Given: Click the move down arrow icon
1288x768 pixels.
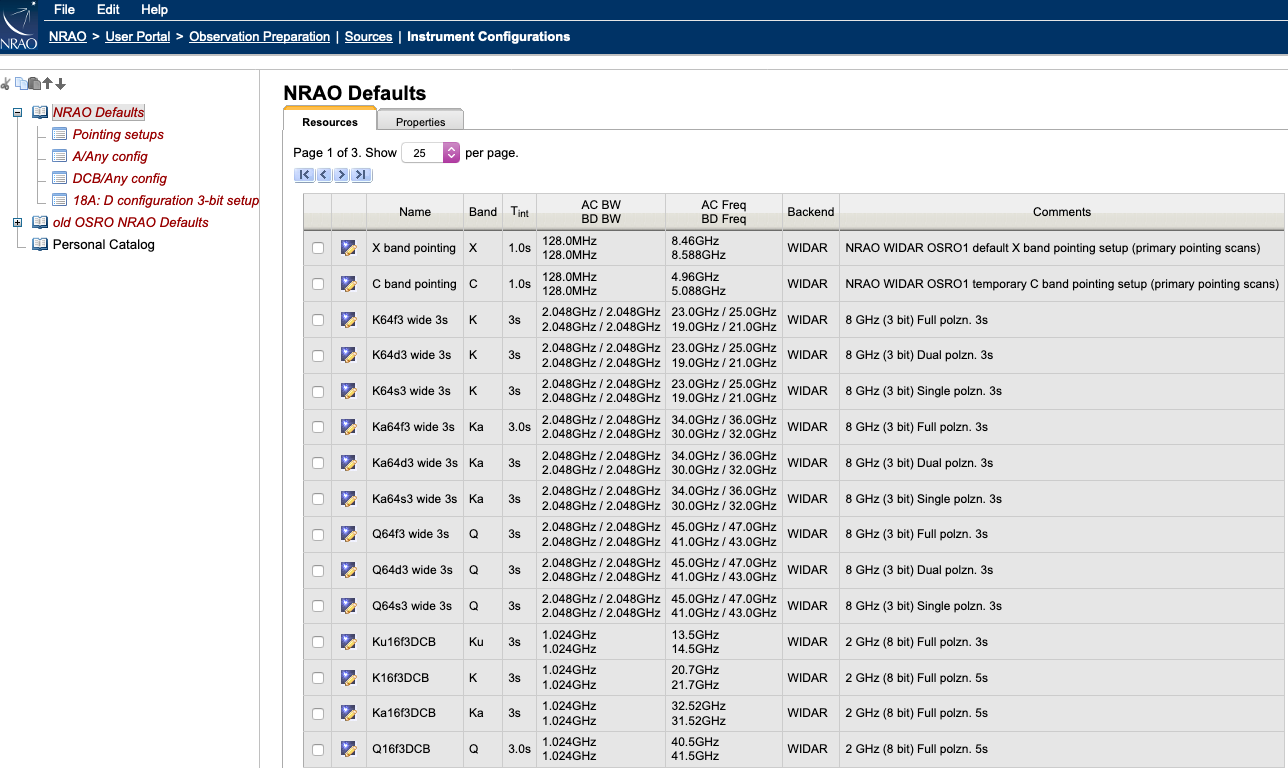Looking at the screenshot, I should point(60,84).
